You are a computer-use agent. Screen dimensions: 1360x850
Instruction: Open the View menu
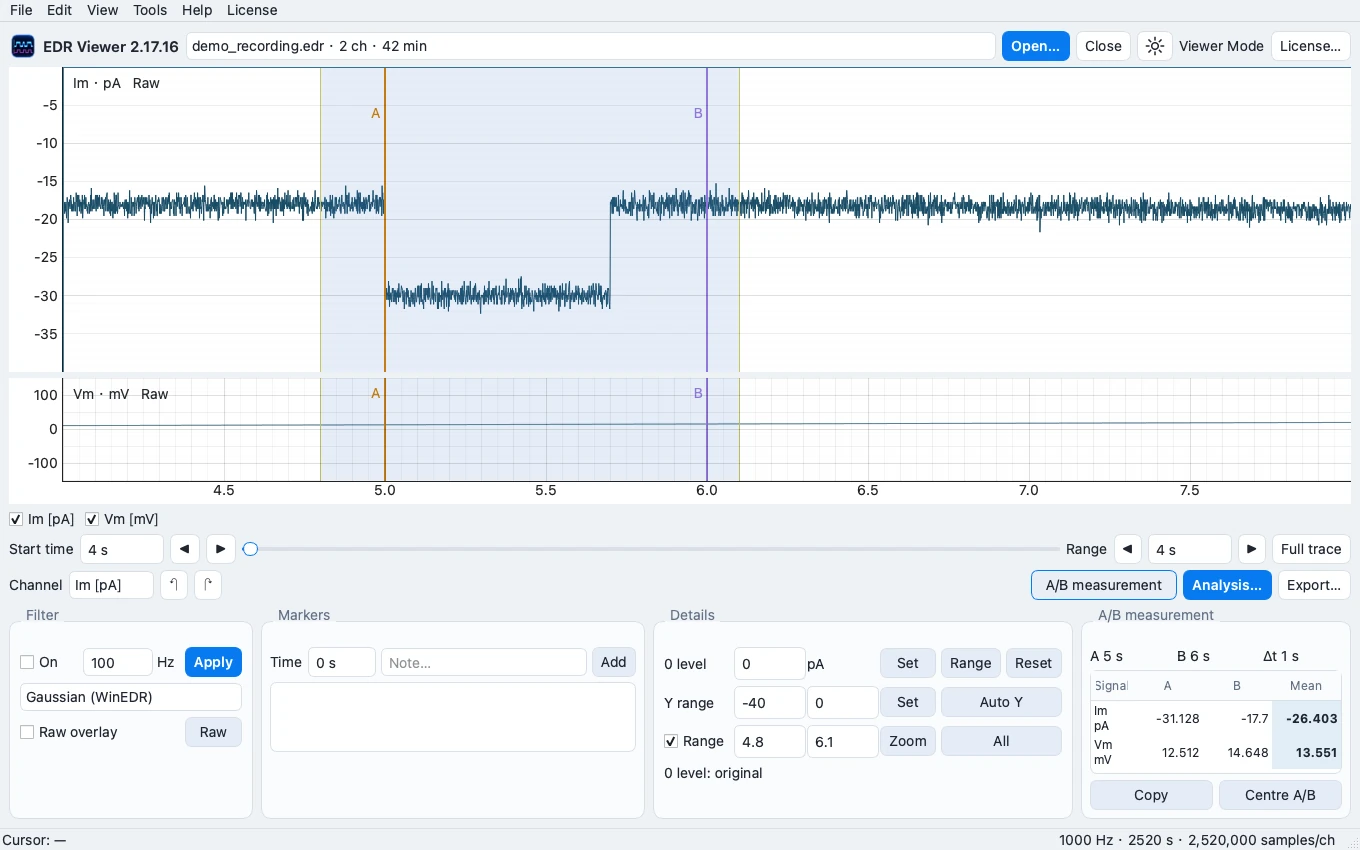[x=102, y=10]
